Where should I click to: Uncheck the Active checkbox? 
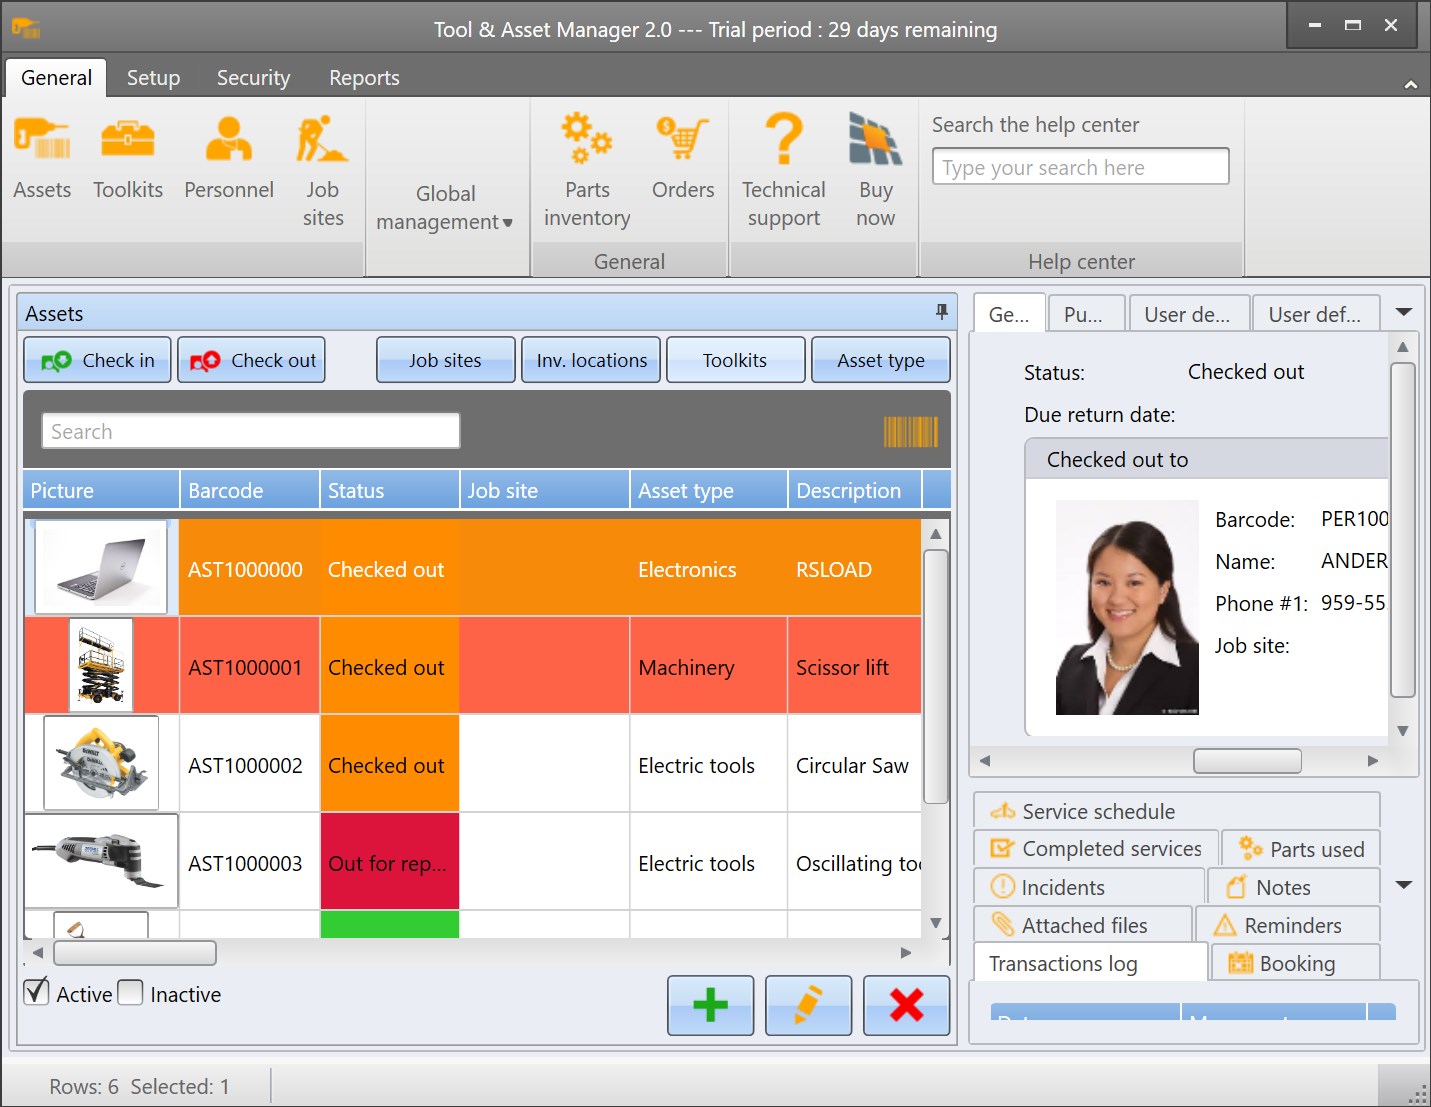click(x=37, y=992)
